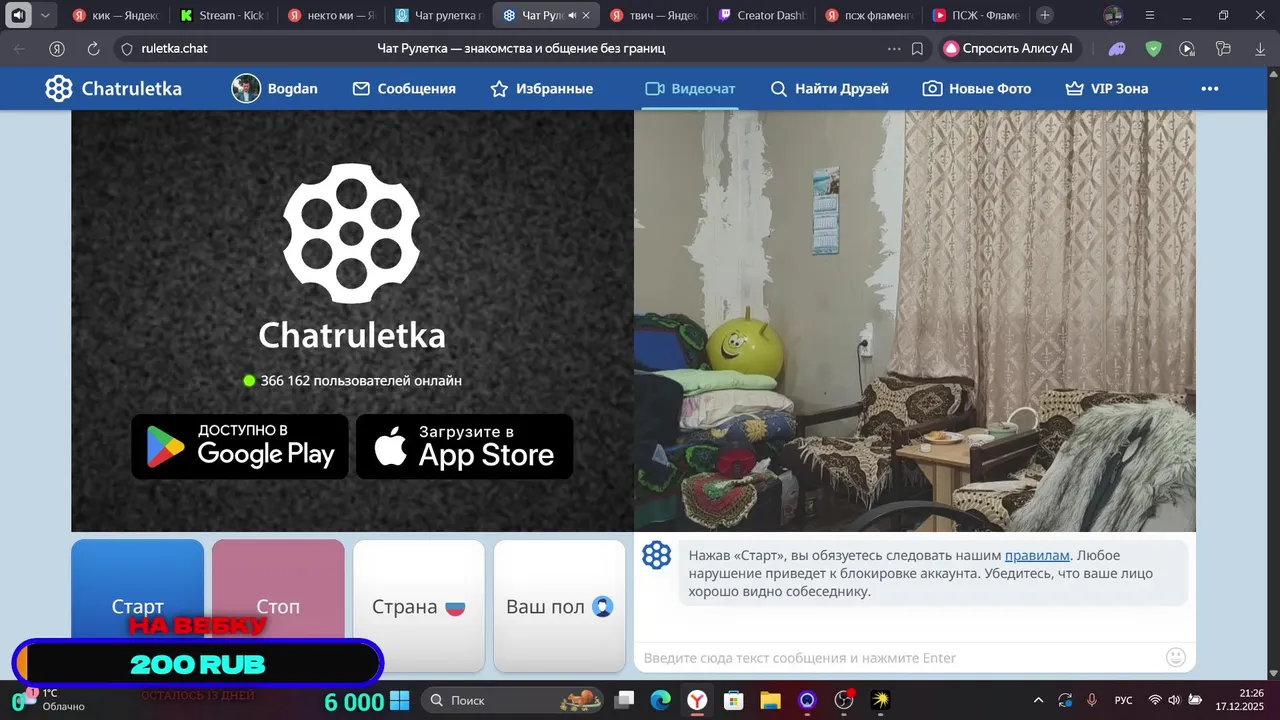This screenshot has height=720, width=1280.
Task: Expand the three-dots more menu in header
Action: coord(1210,88)
